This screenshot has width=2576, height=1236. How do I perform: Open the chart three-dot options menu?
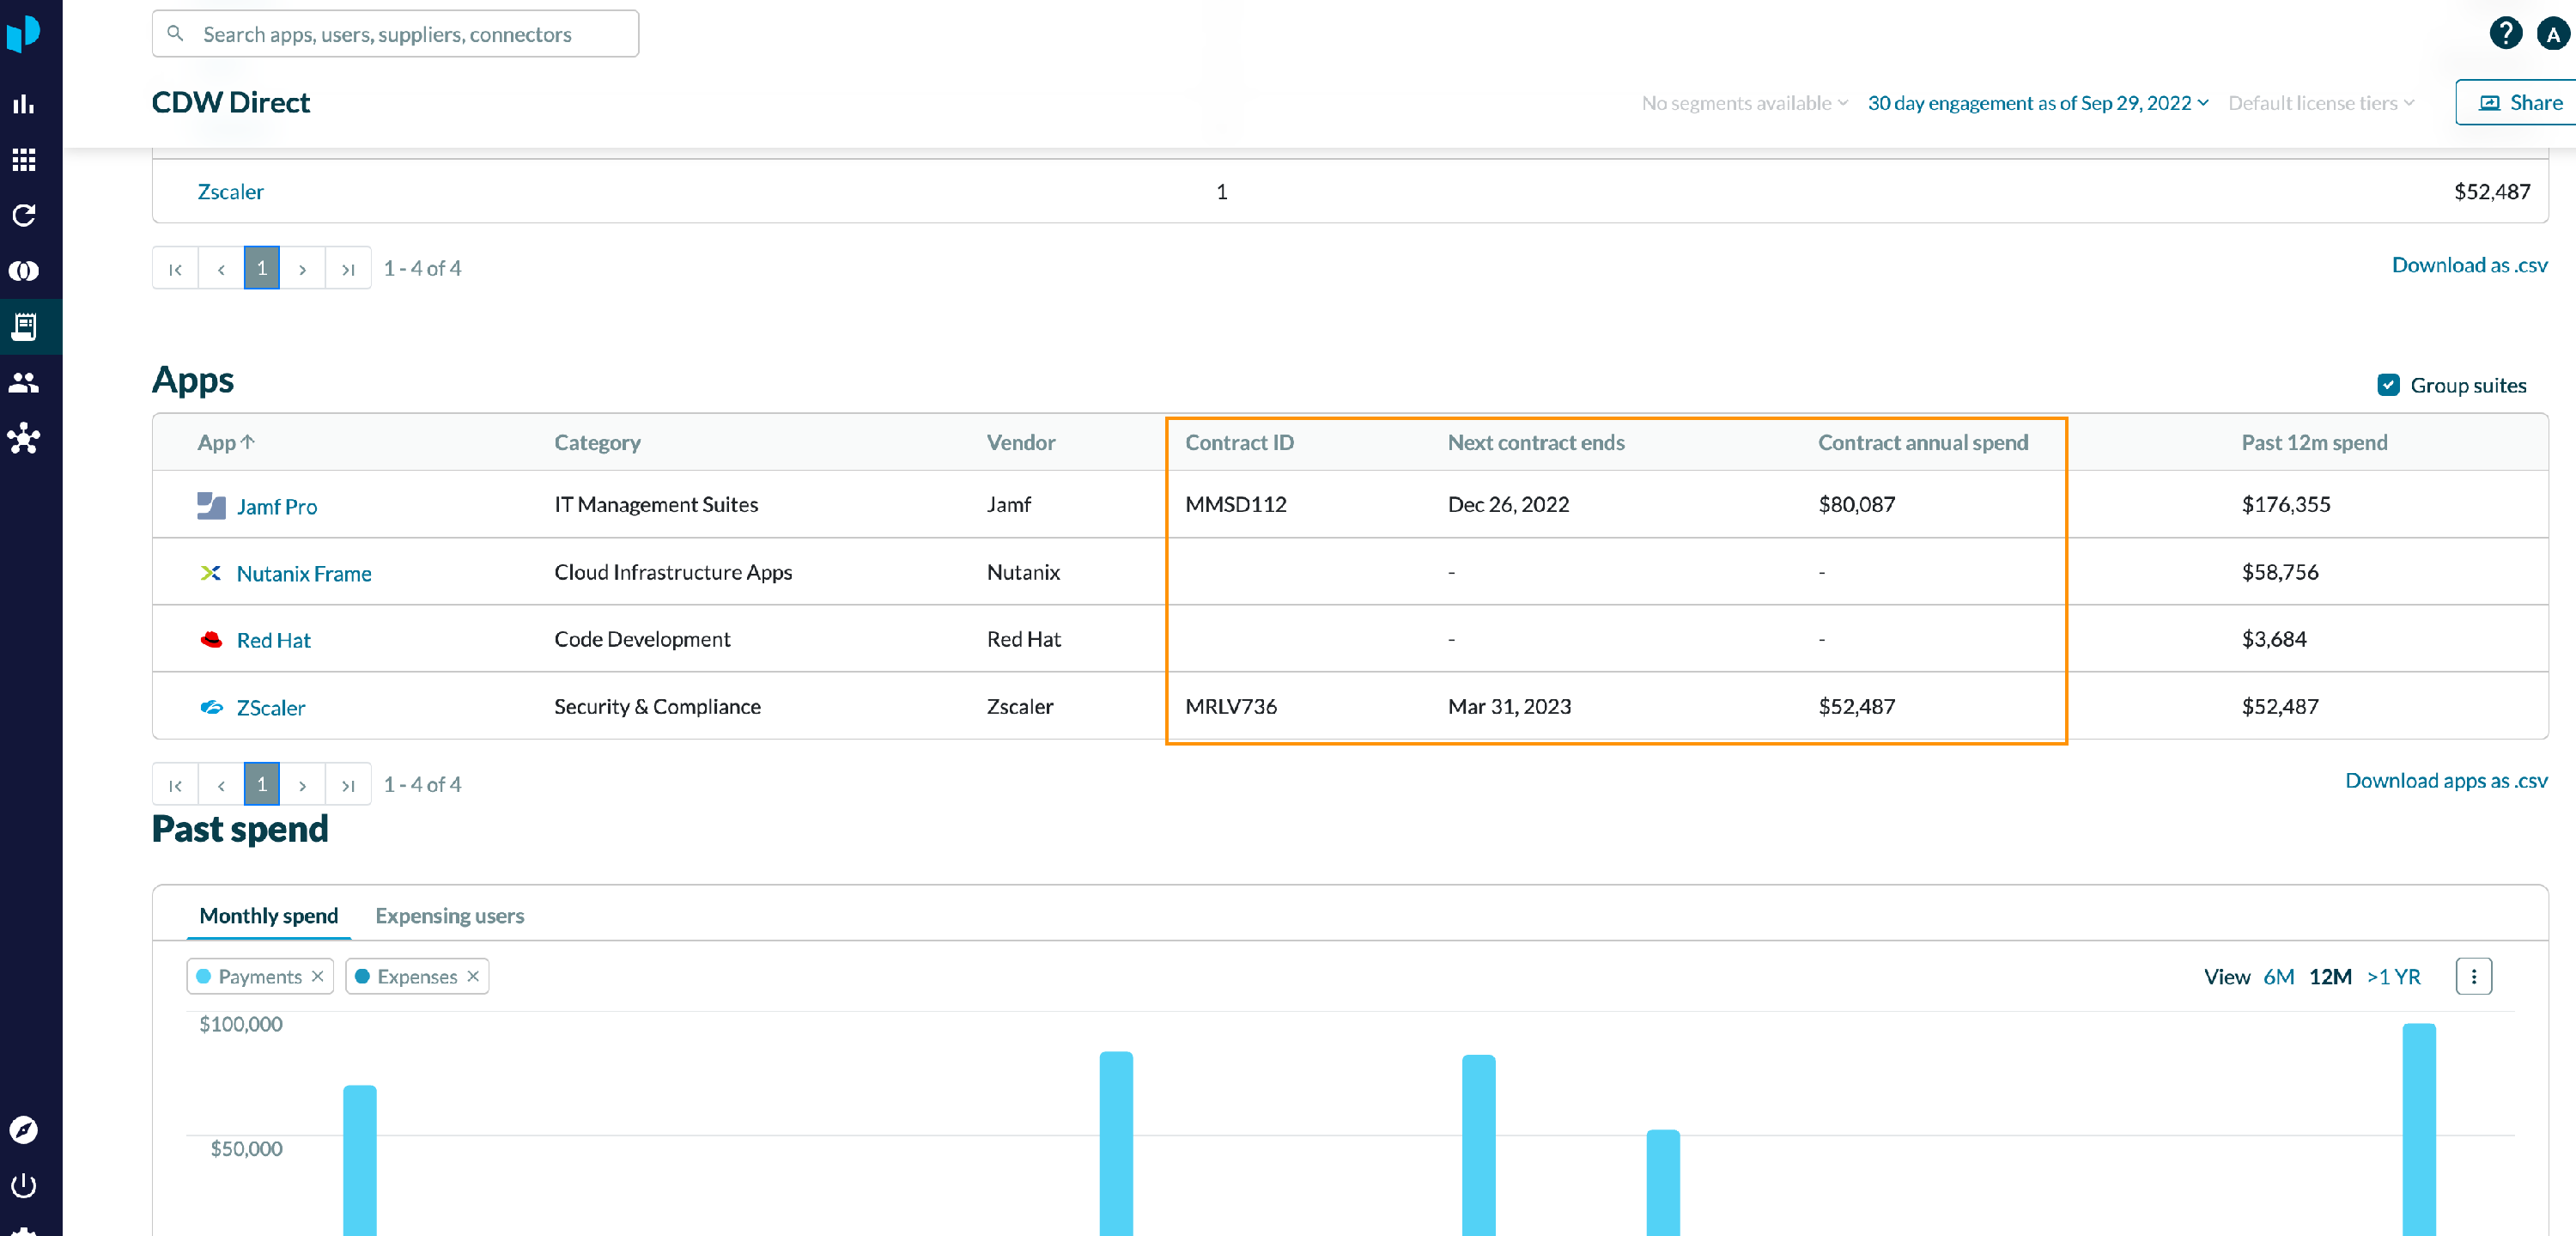coord(2473,976)
